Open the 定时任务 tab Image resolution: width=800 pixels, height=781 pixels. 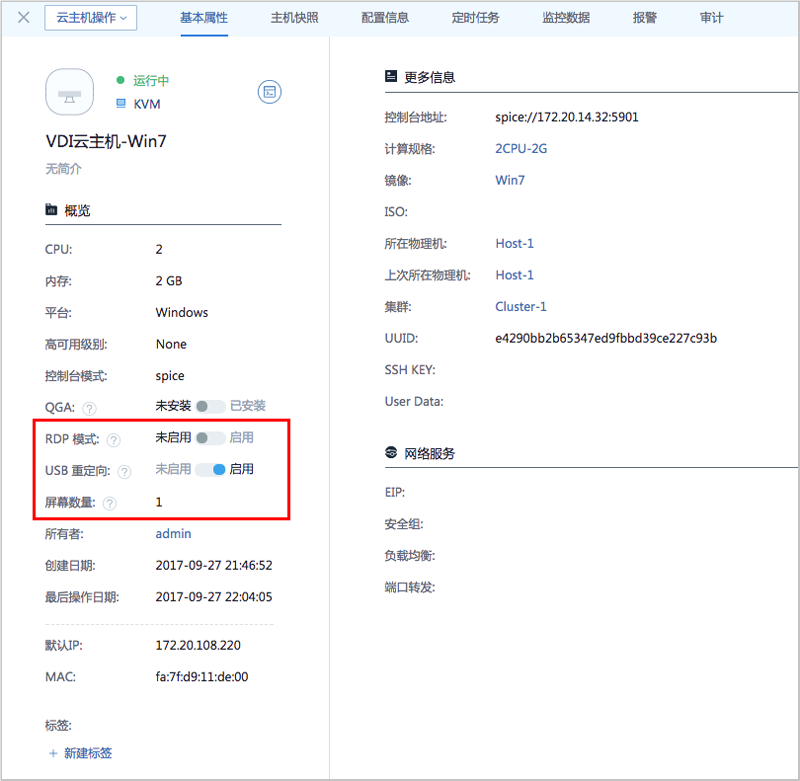[x=475, y=18]
